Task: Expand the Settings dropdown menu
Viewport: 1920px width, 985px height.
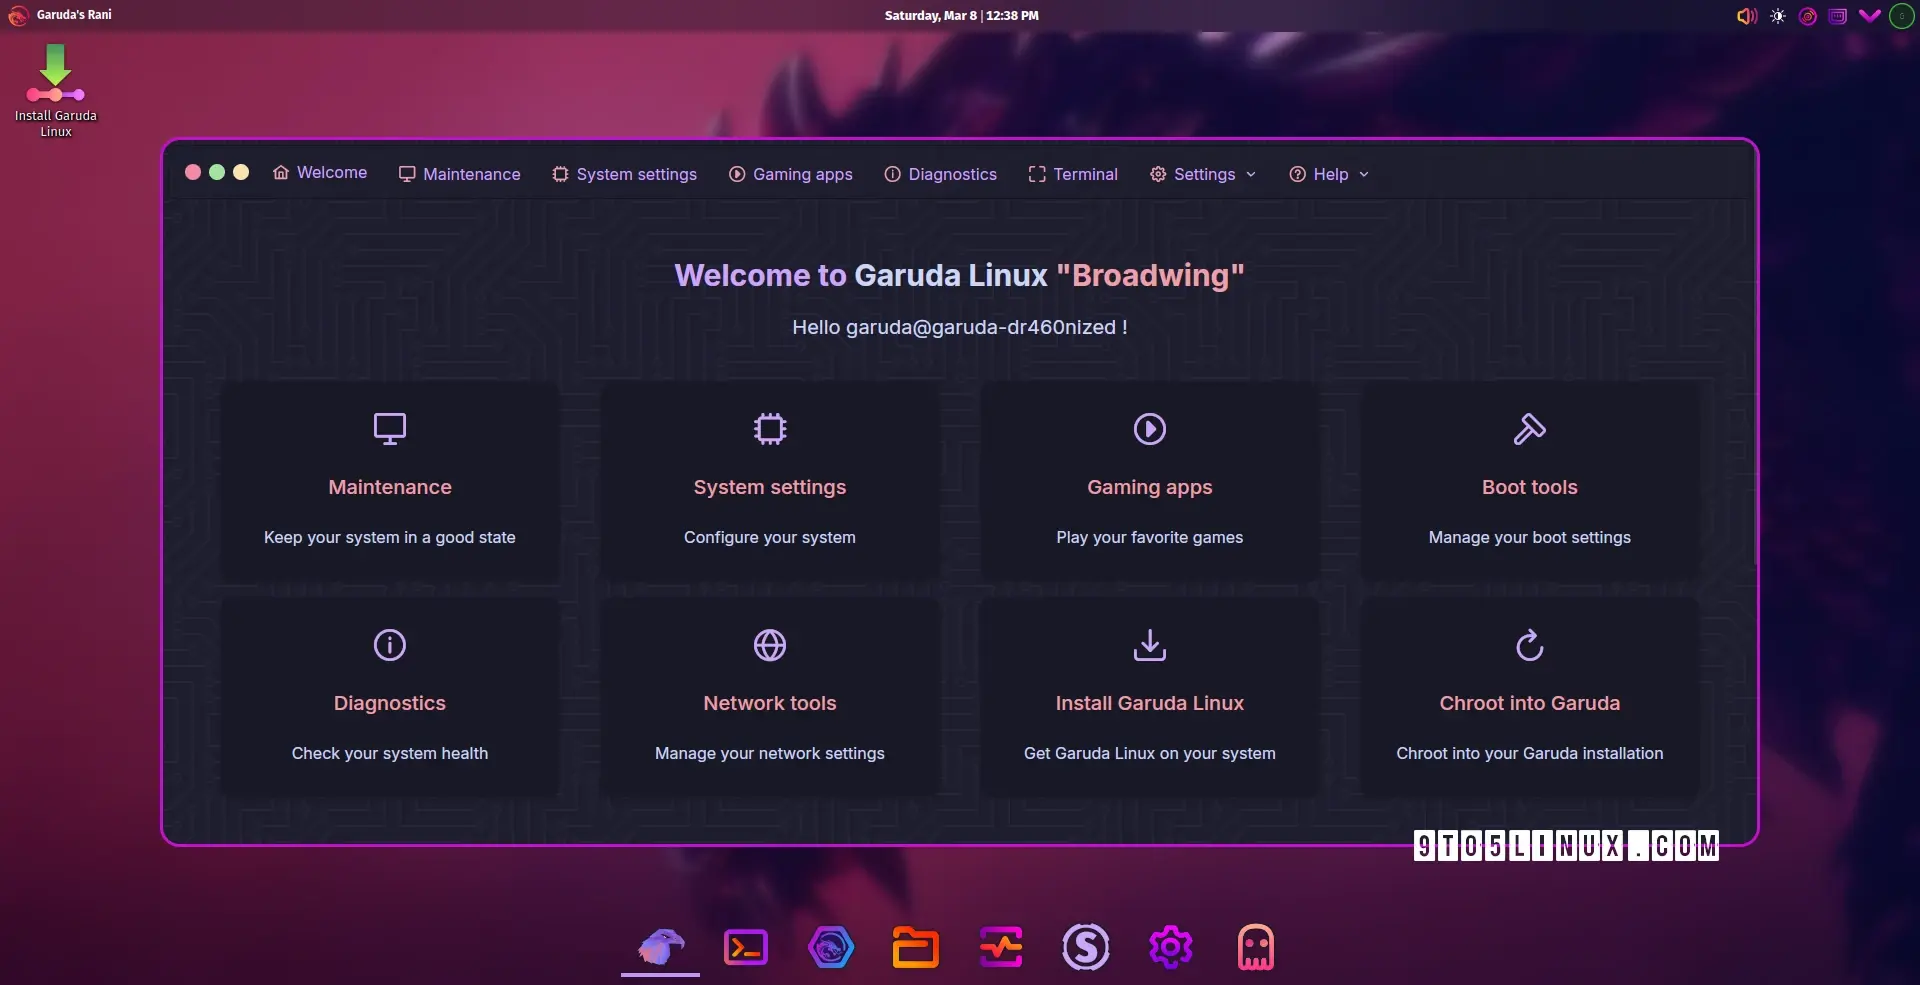Action: coord(1203,174)
